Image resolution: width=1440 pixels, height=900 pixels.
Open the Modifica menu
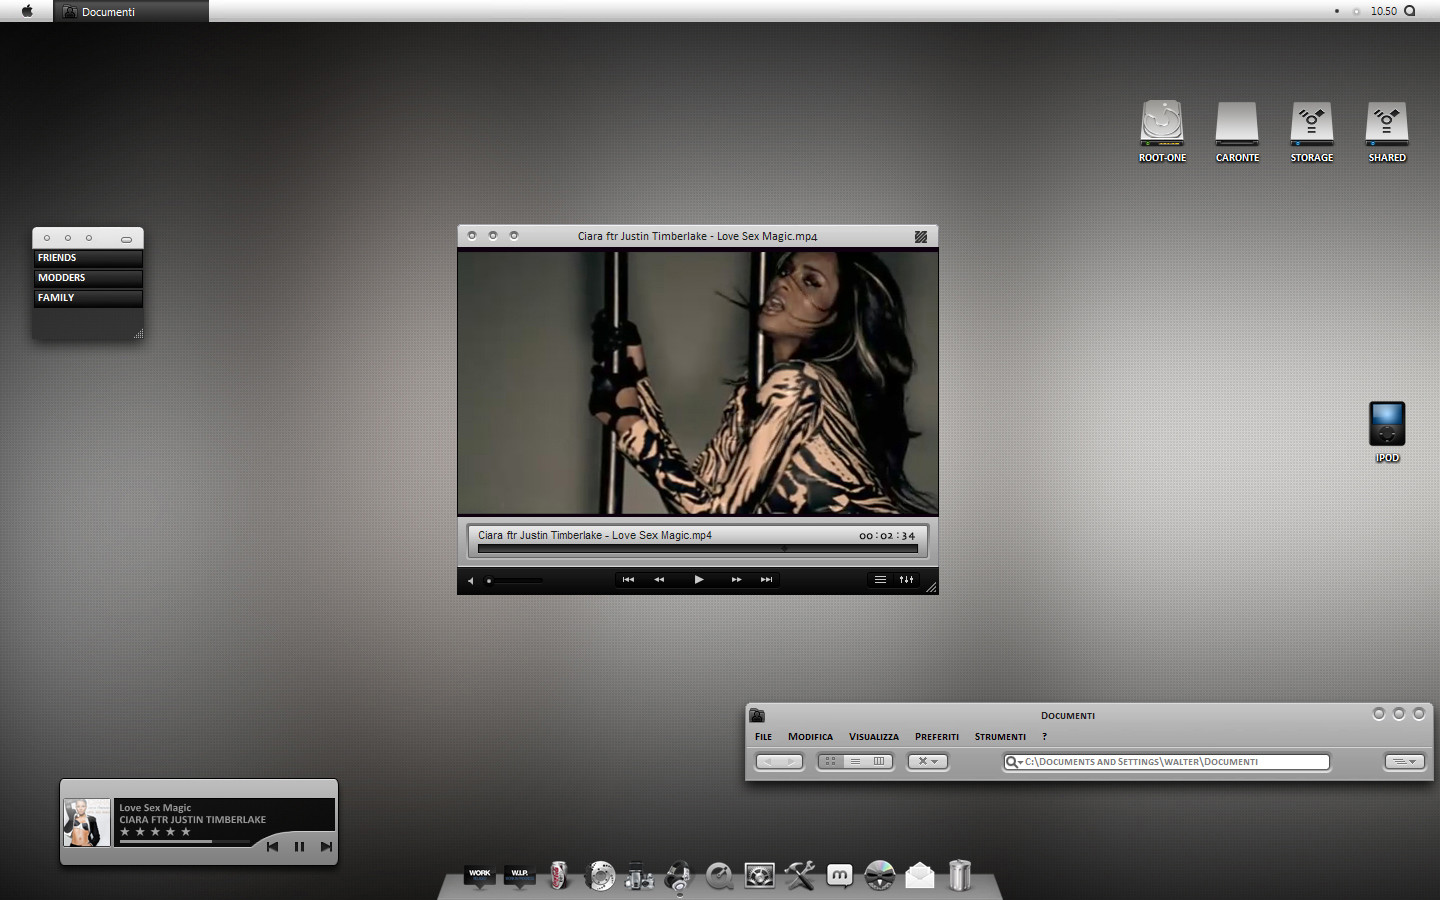coord(810,737)
